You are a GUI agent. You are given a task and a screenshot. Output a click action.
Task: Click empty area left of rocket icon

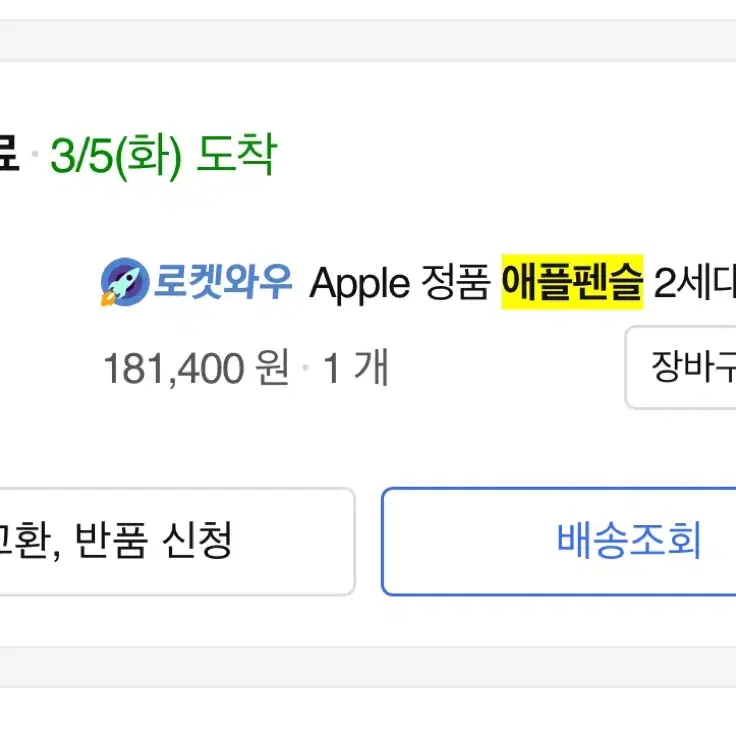click(x=49, y=282)
